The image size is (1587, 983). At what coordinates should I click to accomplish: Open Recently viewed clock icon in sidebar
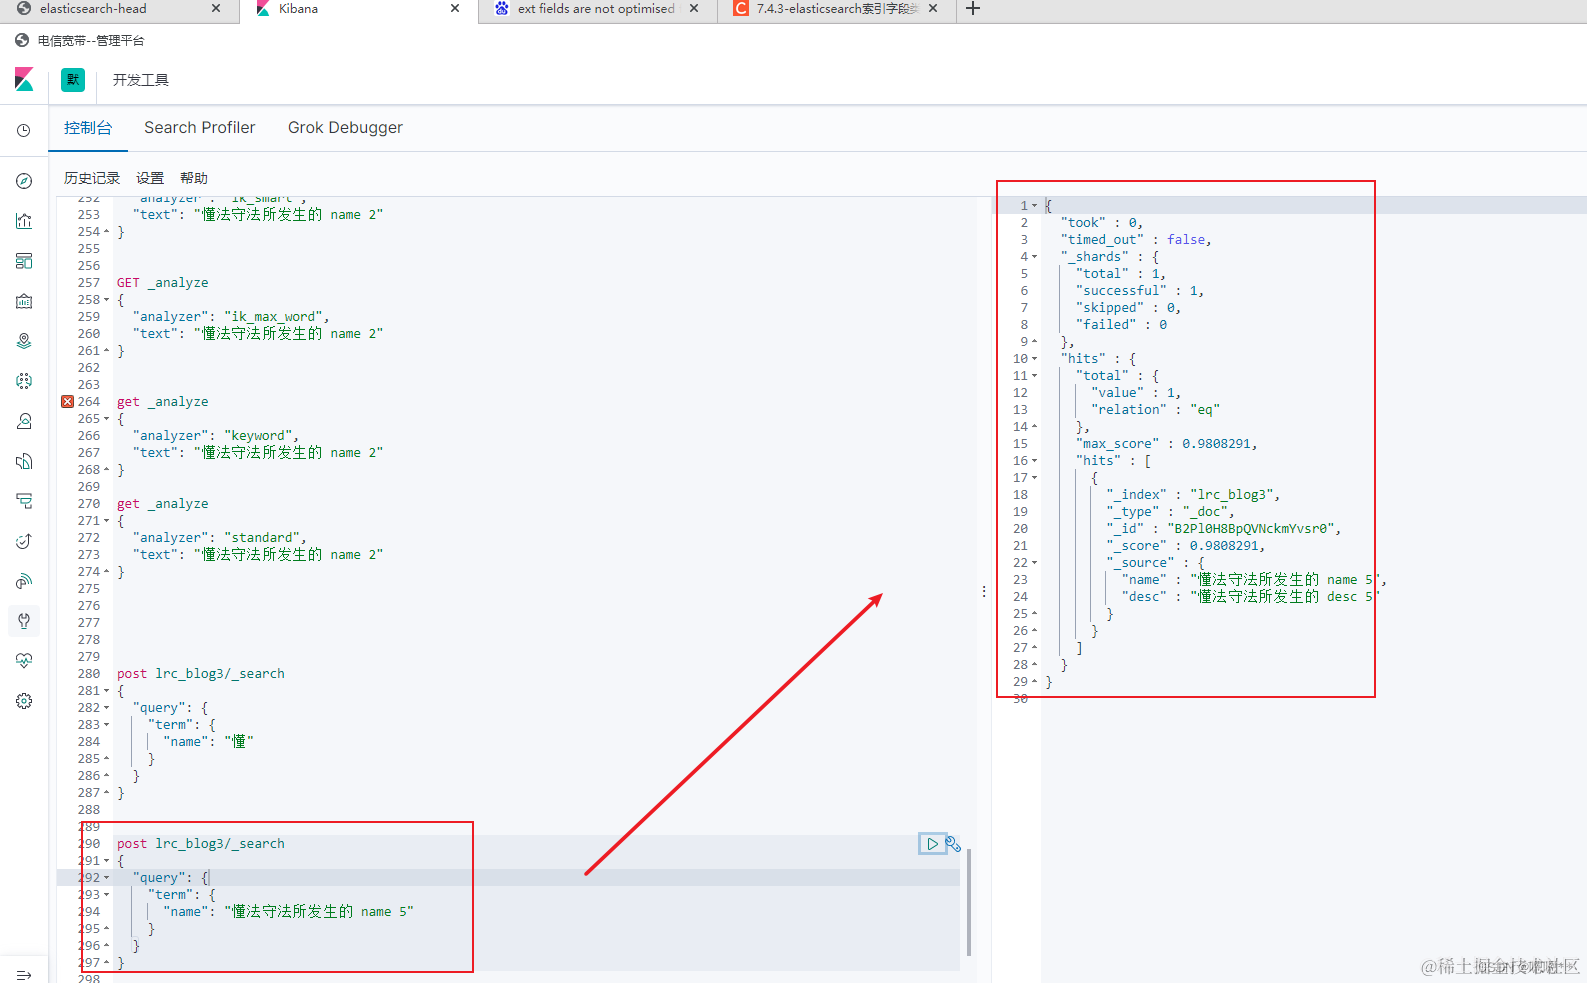coord(24,131)
